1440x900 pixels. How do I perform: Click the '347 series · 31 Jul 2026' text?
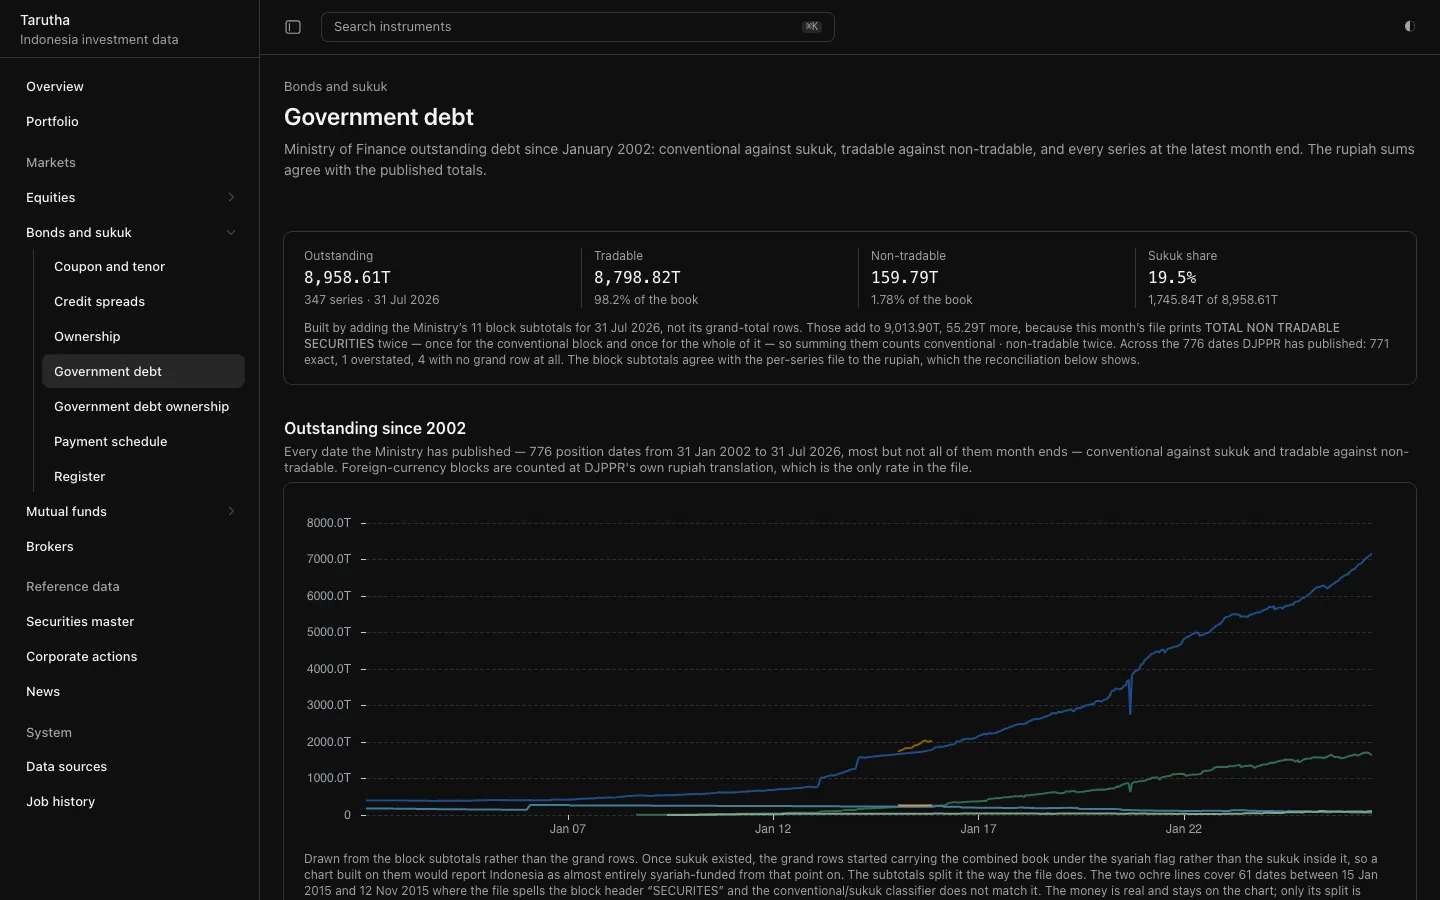tap(372, 300)
